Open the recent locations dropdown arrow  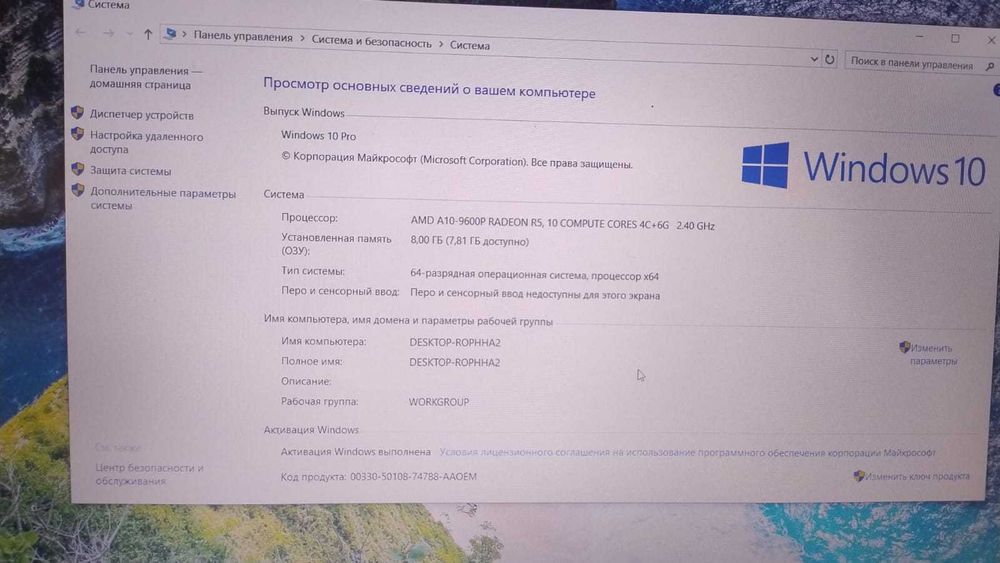pyautogui.click(x=129, y=33)
